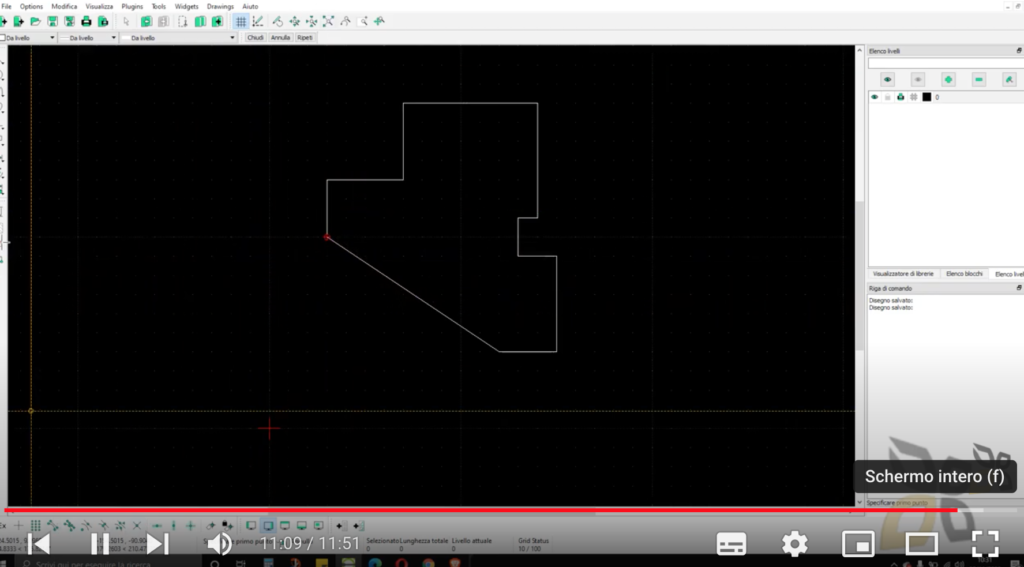Image resolution: width=1024 pixels, height=567 pixels.
Task: Click the red reference point on polyline
Action: tap(327, 238)
